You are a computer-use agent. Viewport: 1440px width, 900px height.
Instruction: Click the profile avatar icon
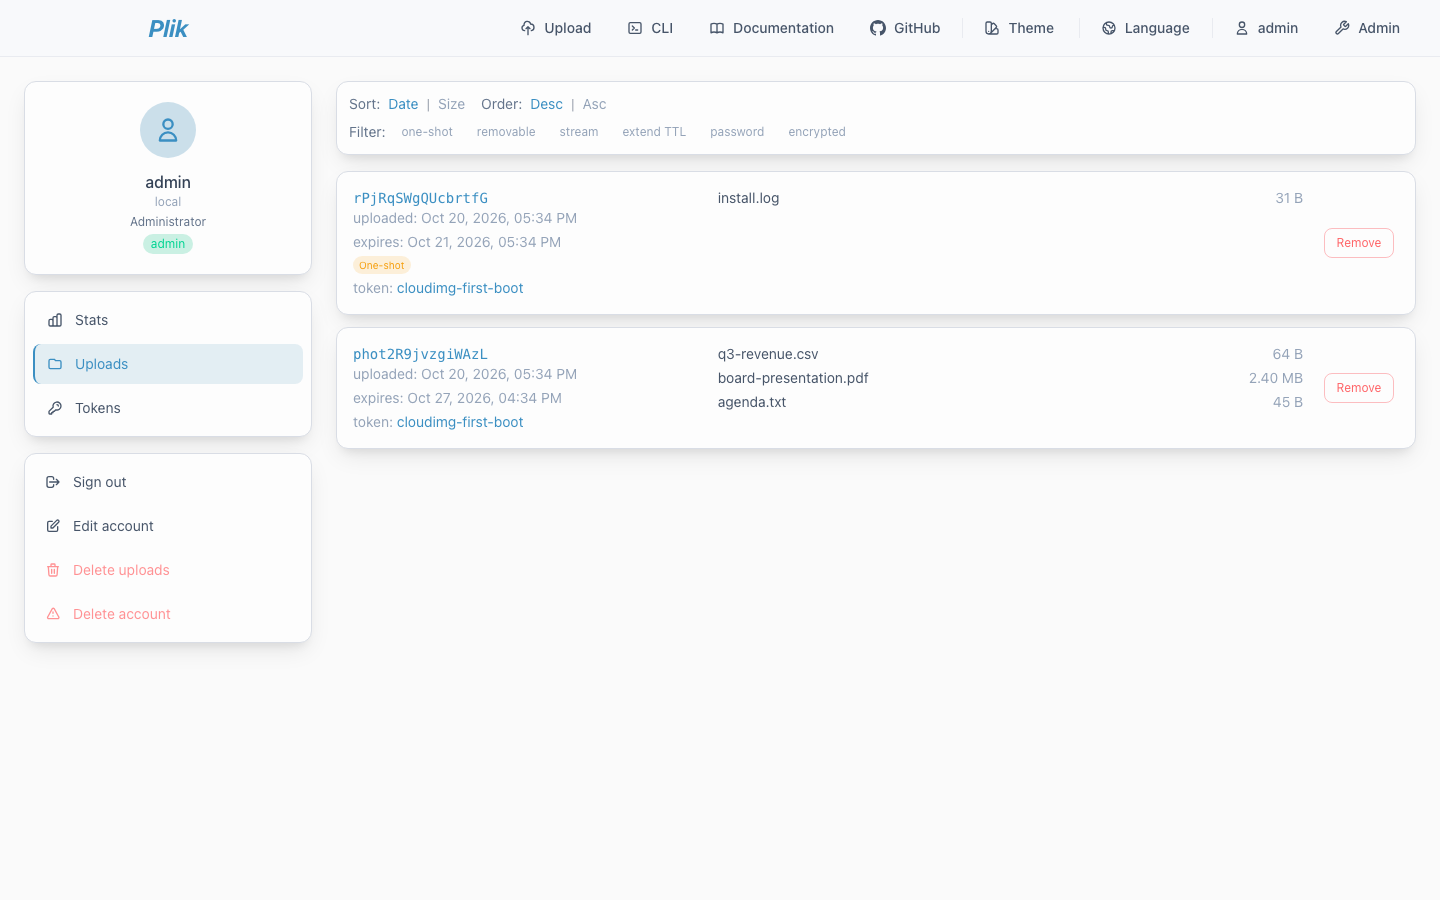tap(168, 130)
